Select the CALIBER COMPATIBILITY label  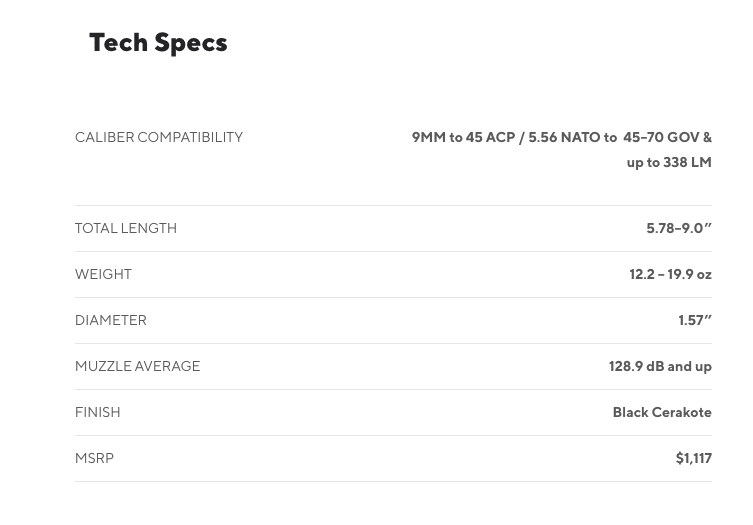click(x=158, y=137)
